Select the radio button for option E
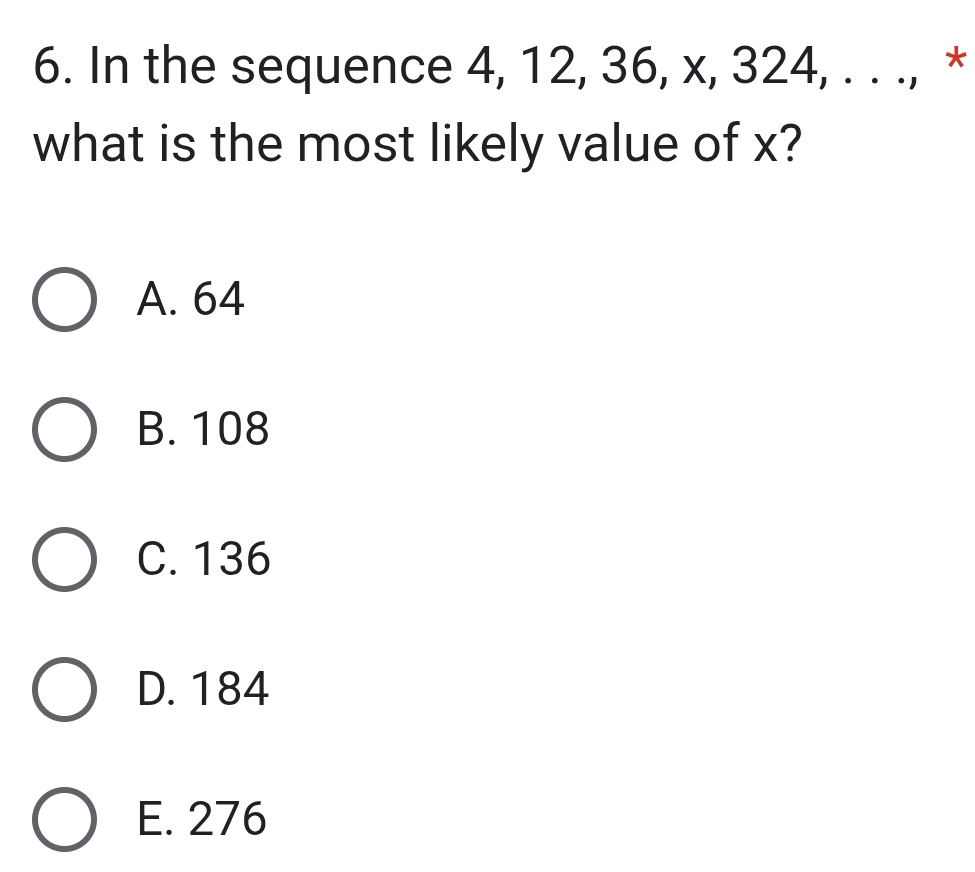This screenshot has height=872, width=975. [67, 819]
